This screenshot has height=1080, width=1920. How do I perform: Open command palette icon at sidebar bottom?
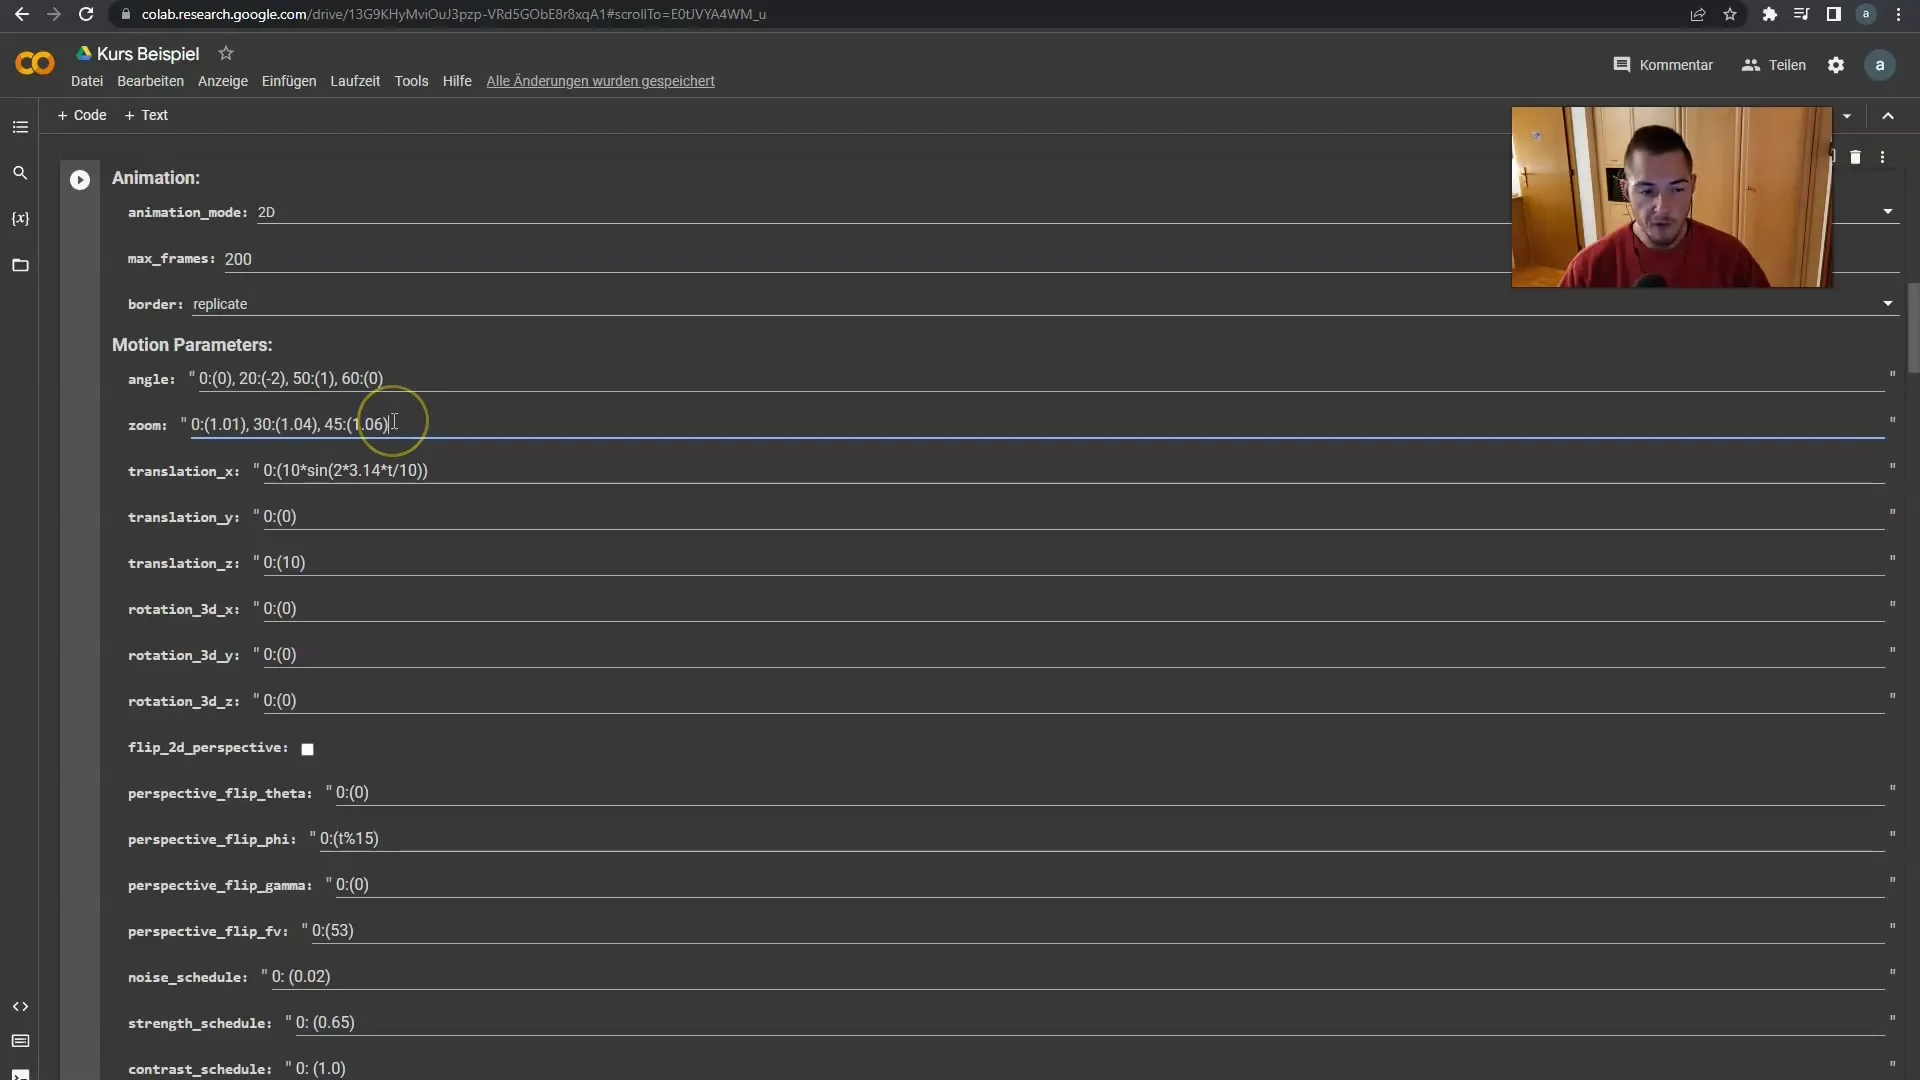click(x=20, y=1041)
